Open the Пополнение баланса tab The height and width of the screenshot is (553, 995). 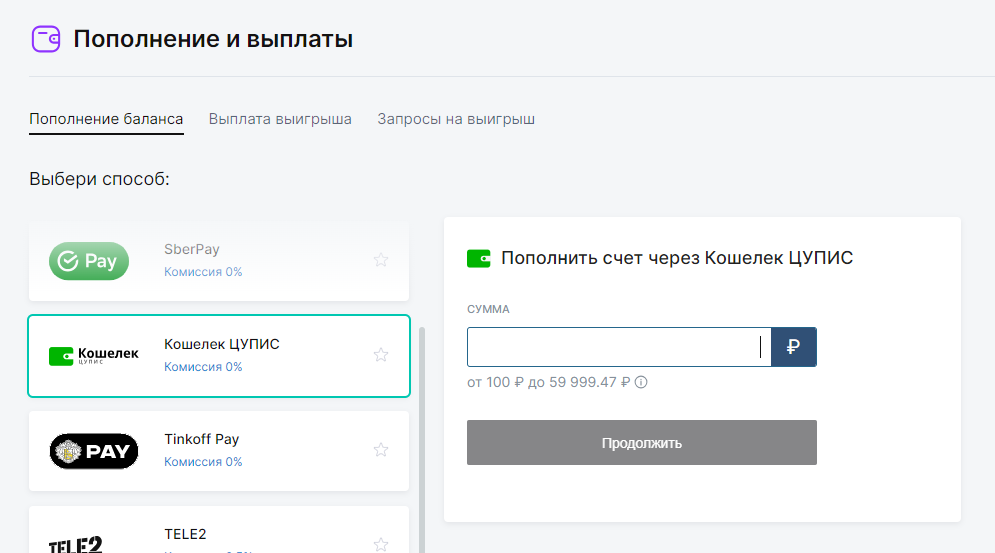click(106, 119)
